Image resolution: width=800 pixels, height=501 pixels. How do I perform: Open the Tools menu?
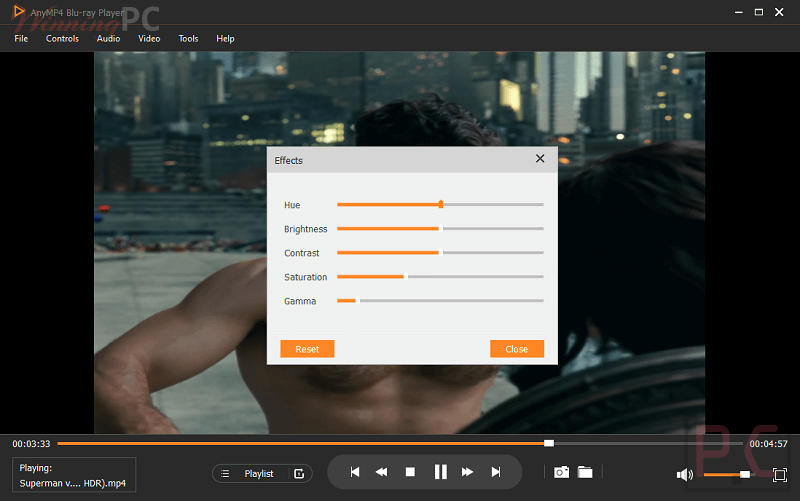click(x=188, y=39)
